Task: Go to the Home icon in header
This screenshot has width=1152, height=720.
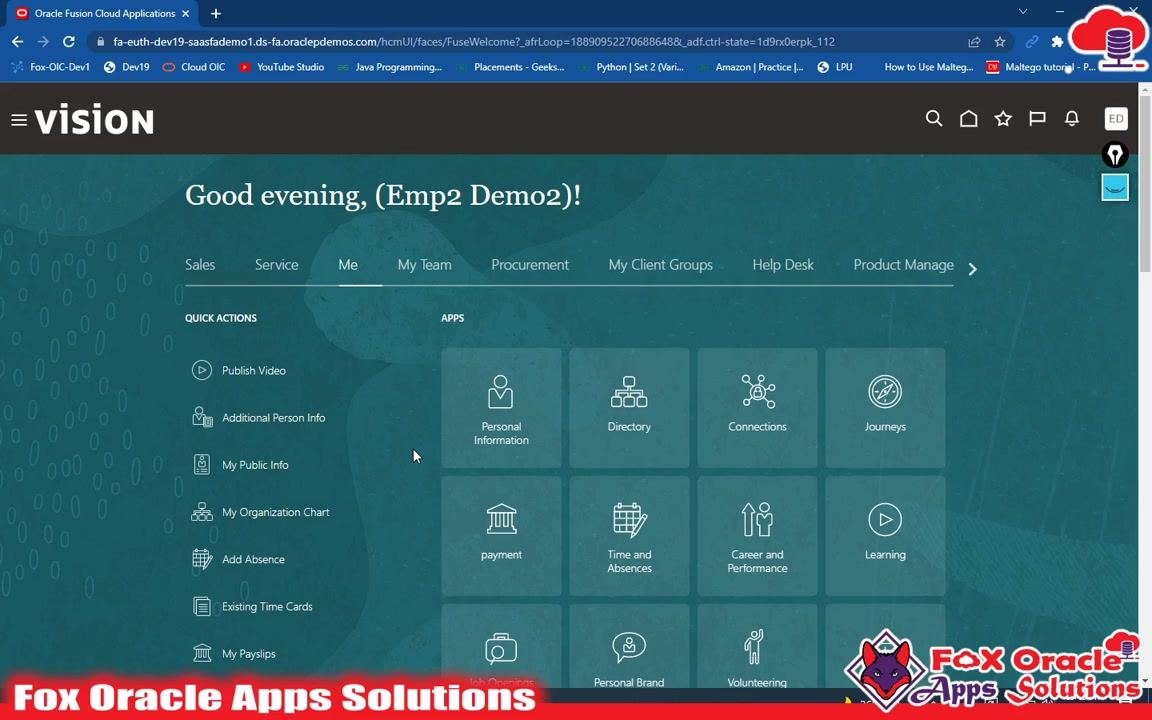Action: (x=968, y=118)
